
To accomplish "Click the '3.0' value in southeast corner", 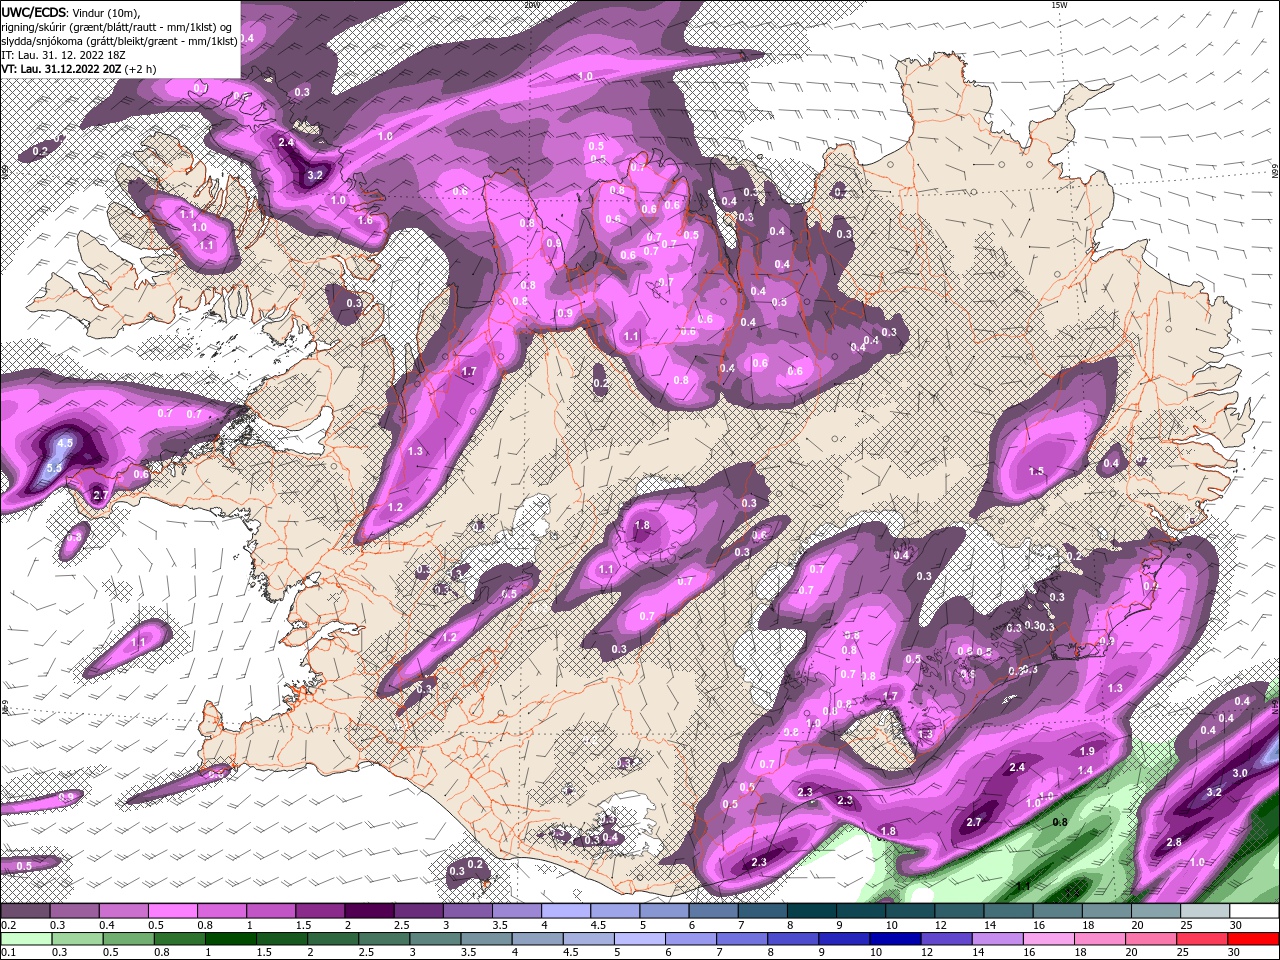I will coord(1240,773).
